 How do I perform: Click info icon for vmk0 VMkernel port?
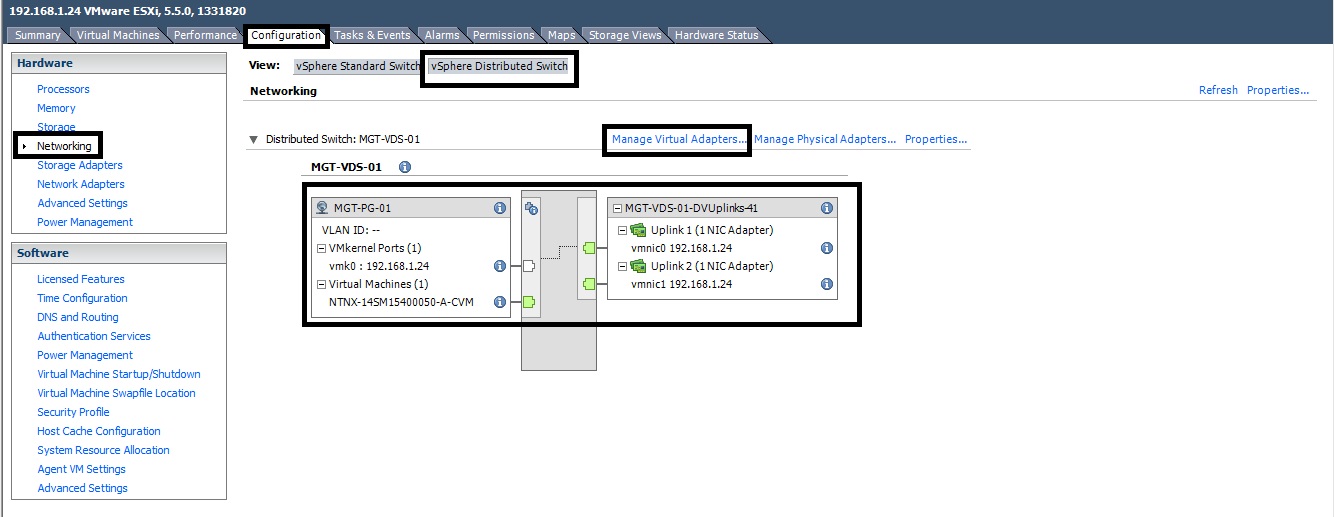499,266
